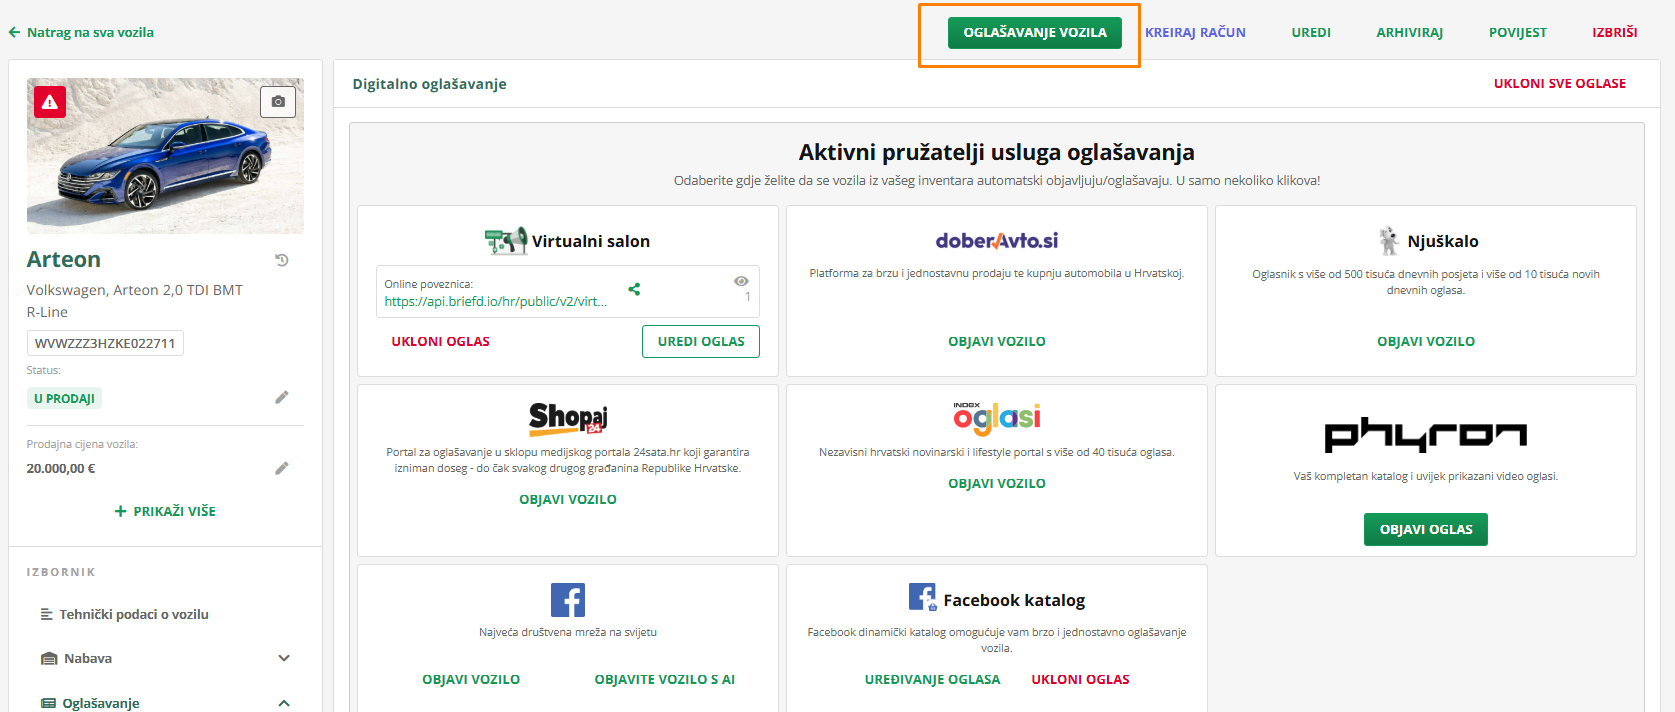Click the Shopaj 24 logo
Viewport: 1675px width, 712px height.
[568, 418]
